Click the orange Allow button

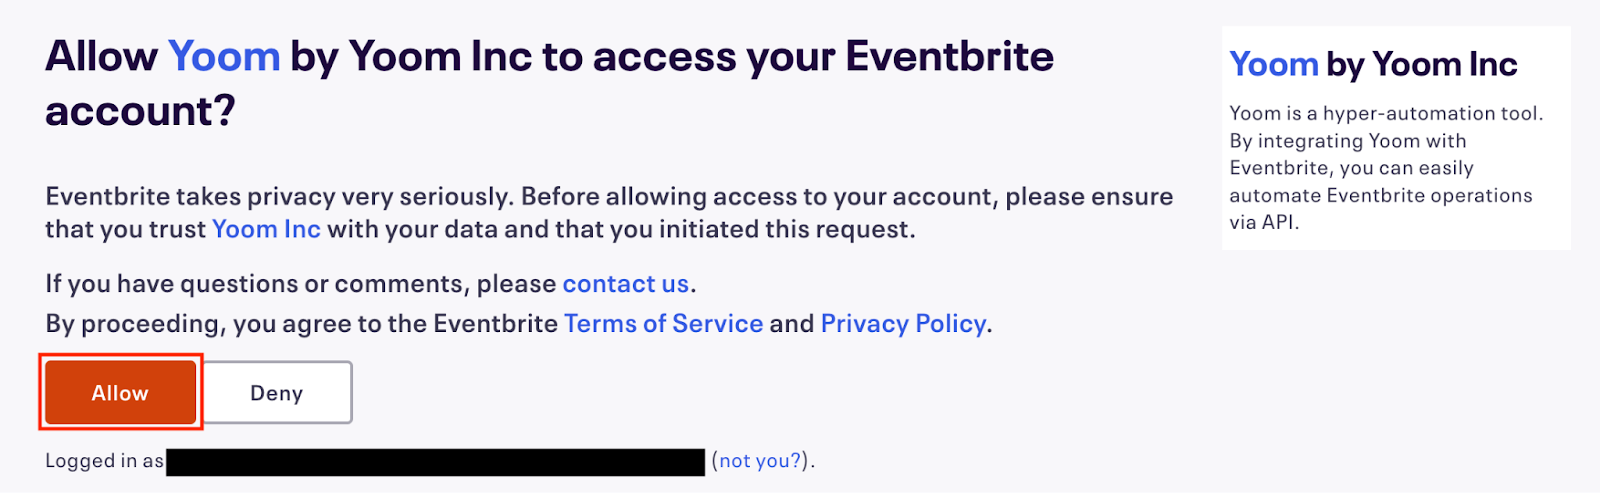click(x=120, y=393)
